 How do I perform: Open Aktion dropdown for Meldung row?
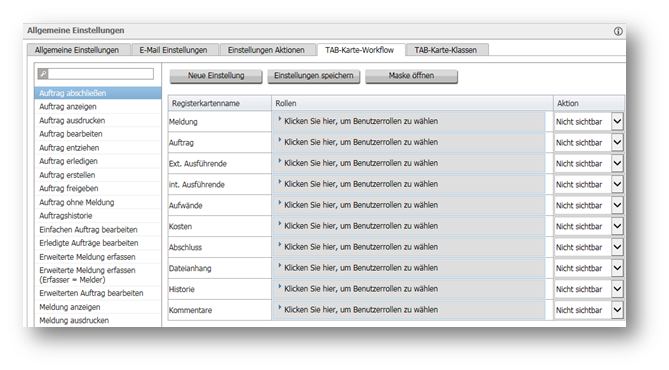tap(617, 122)
